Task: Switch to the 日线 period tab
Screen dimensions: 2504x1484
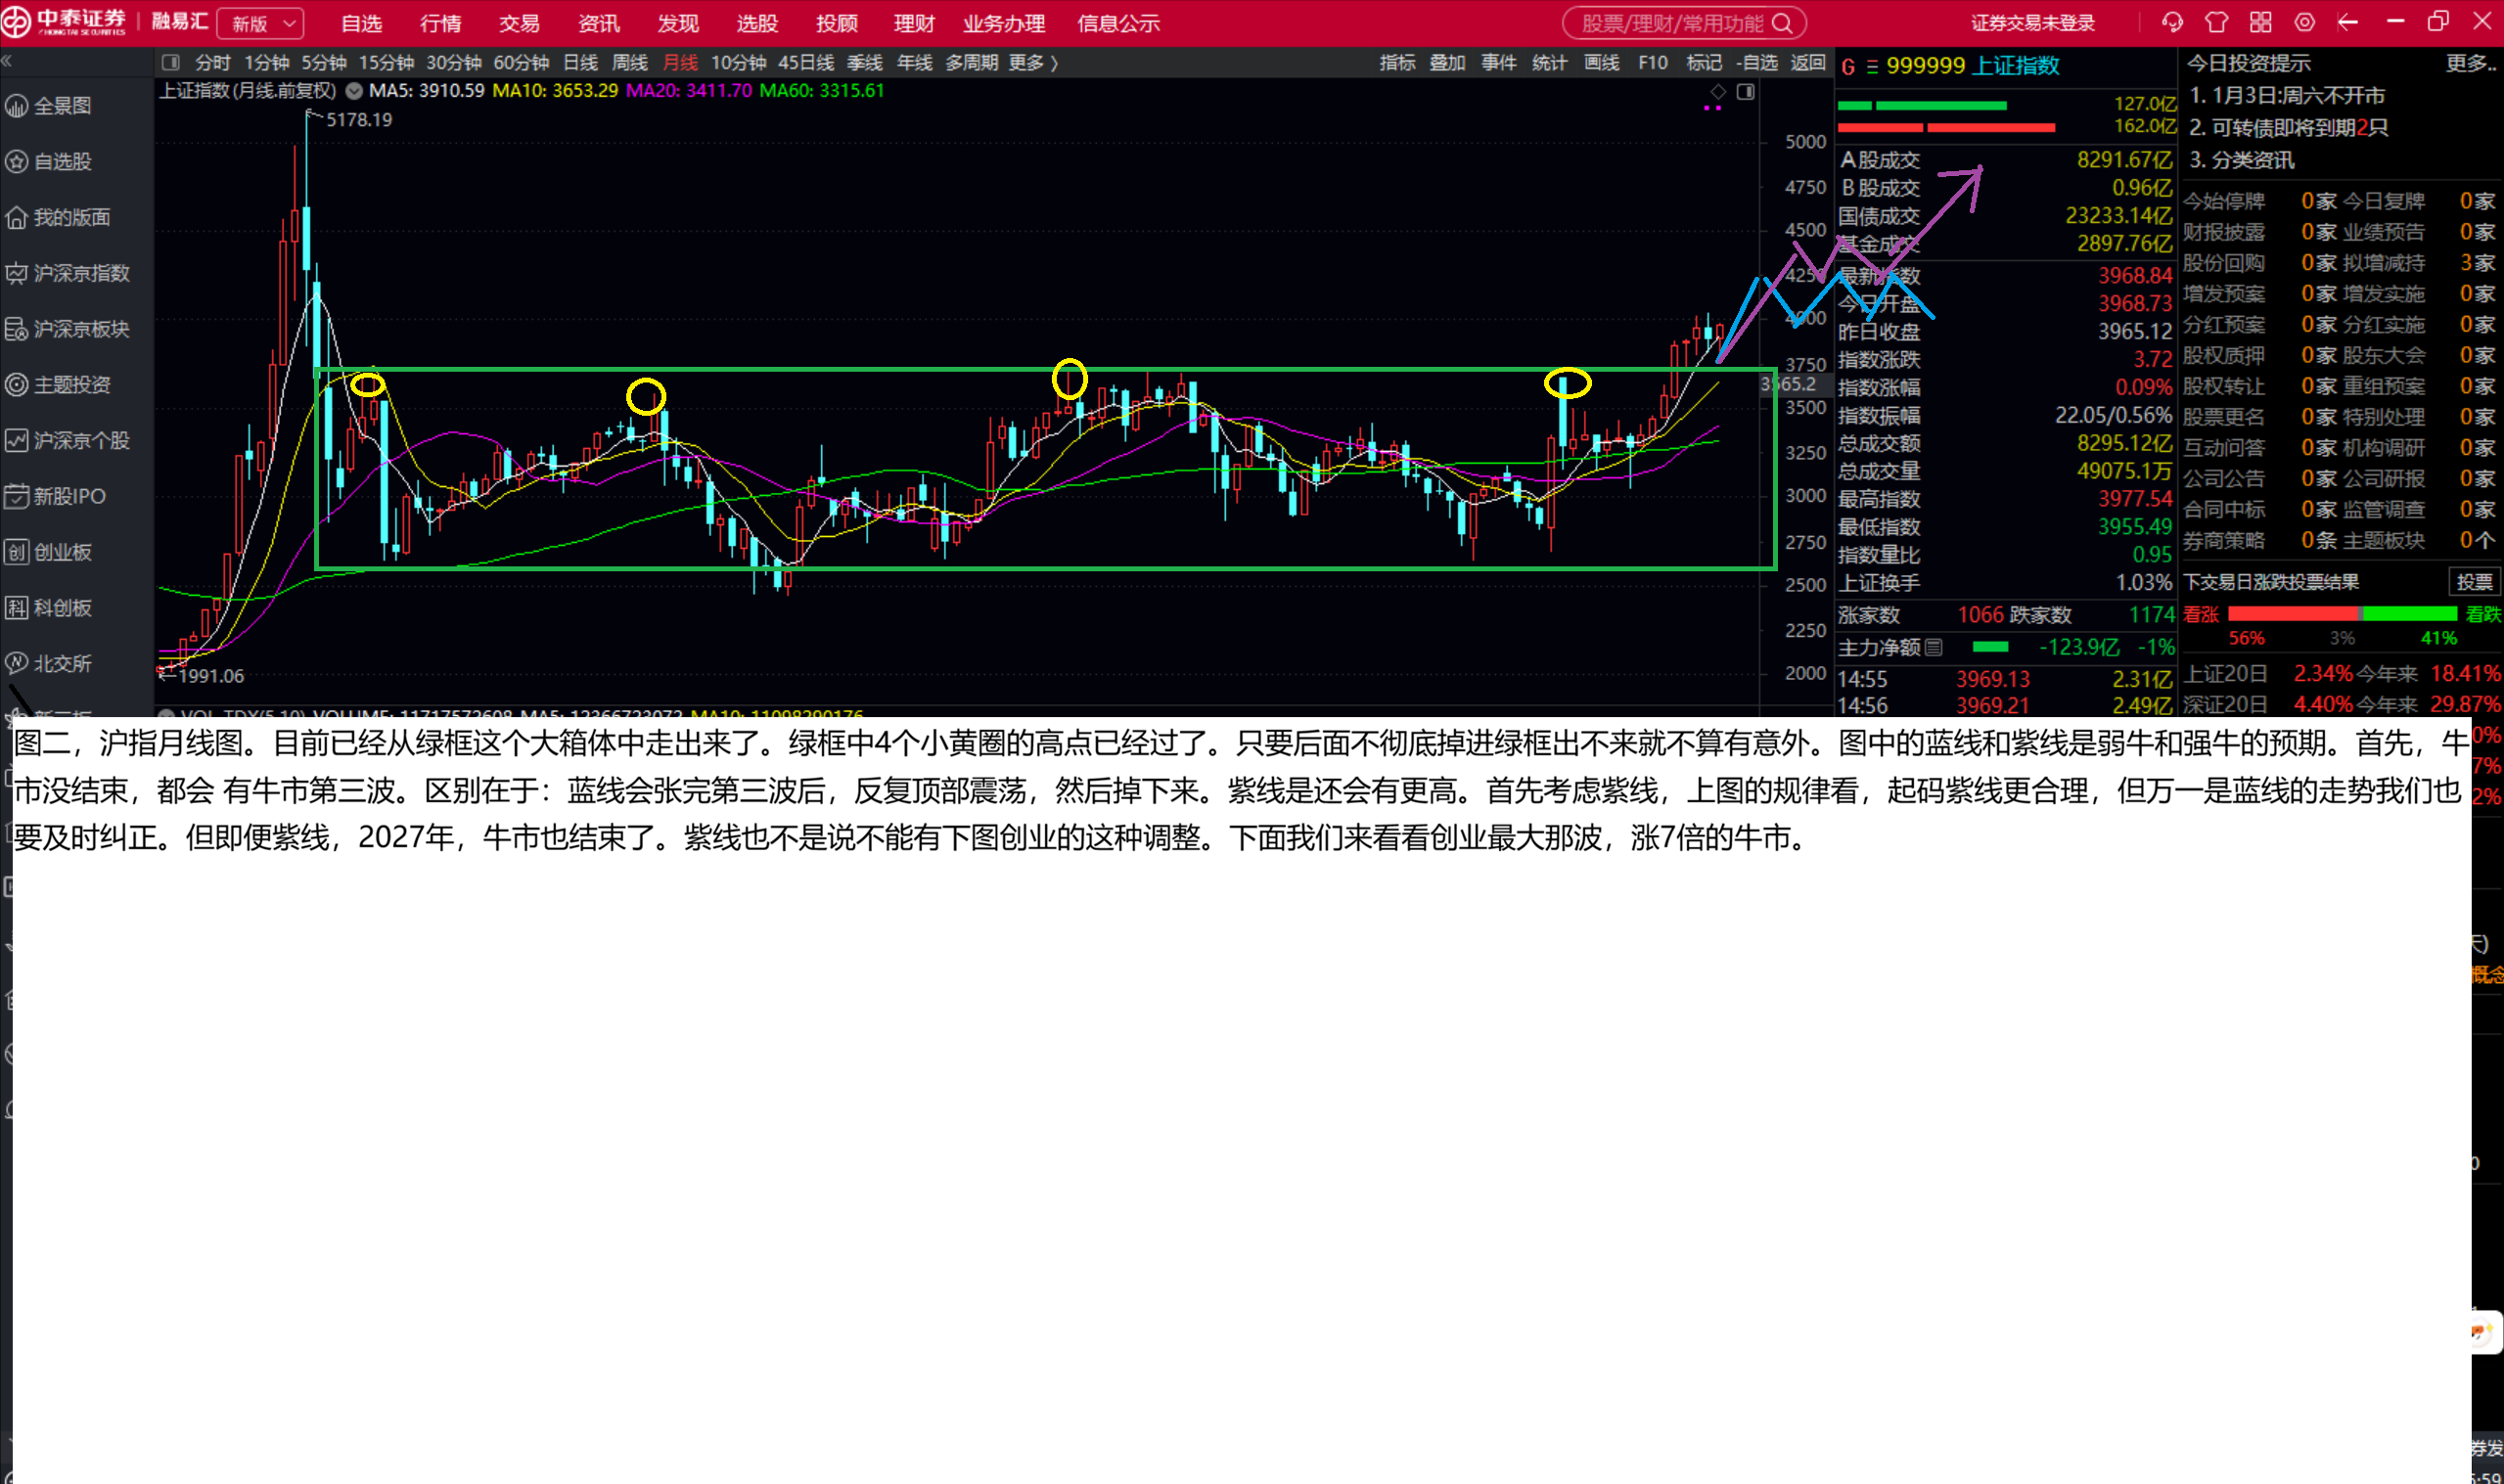Action: (x=580, y=63)
